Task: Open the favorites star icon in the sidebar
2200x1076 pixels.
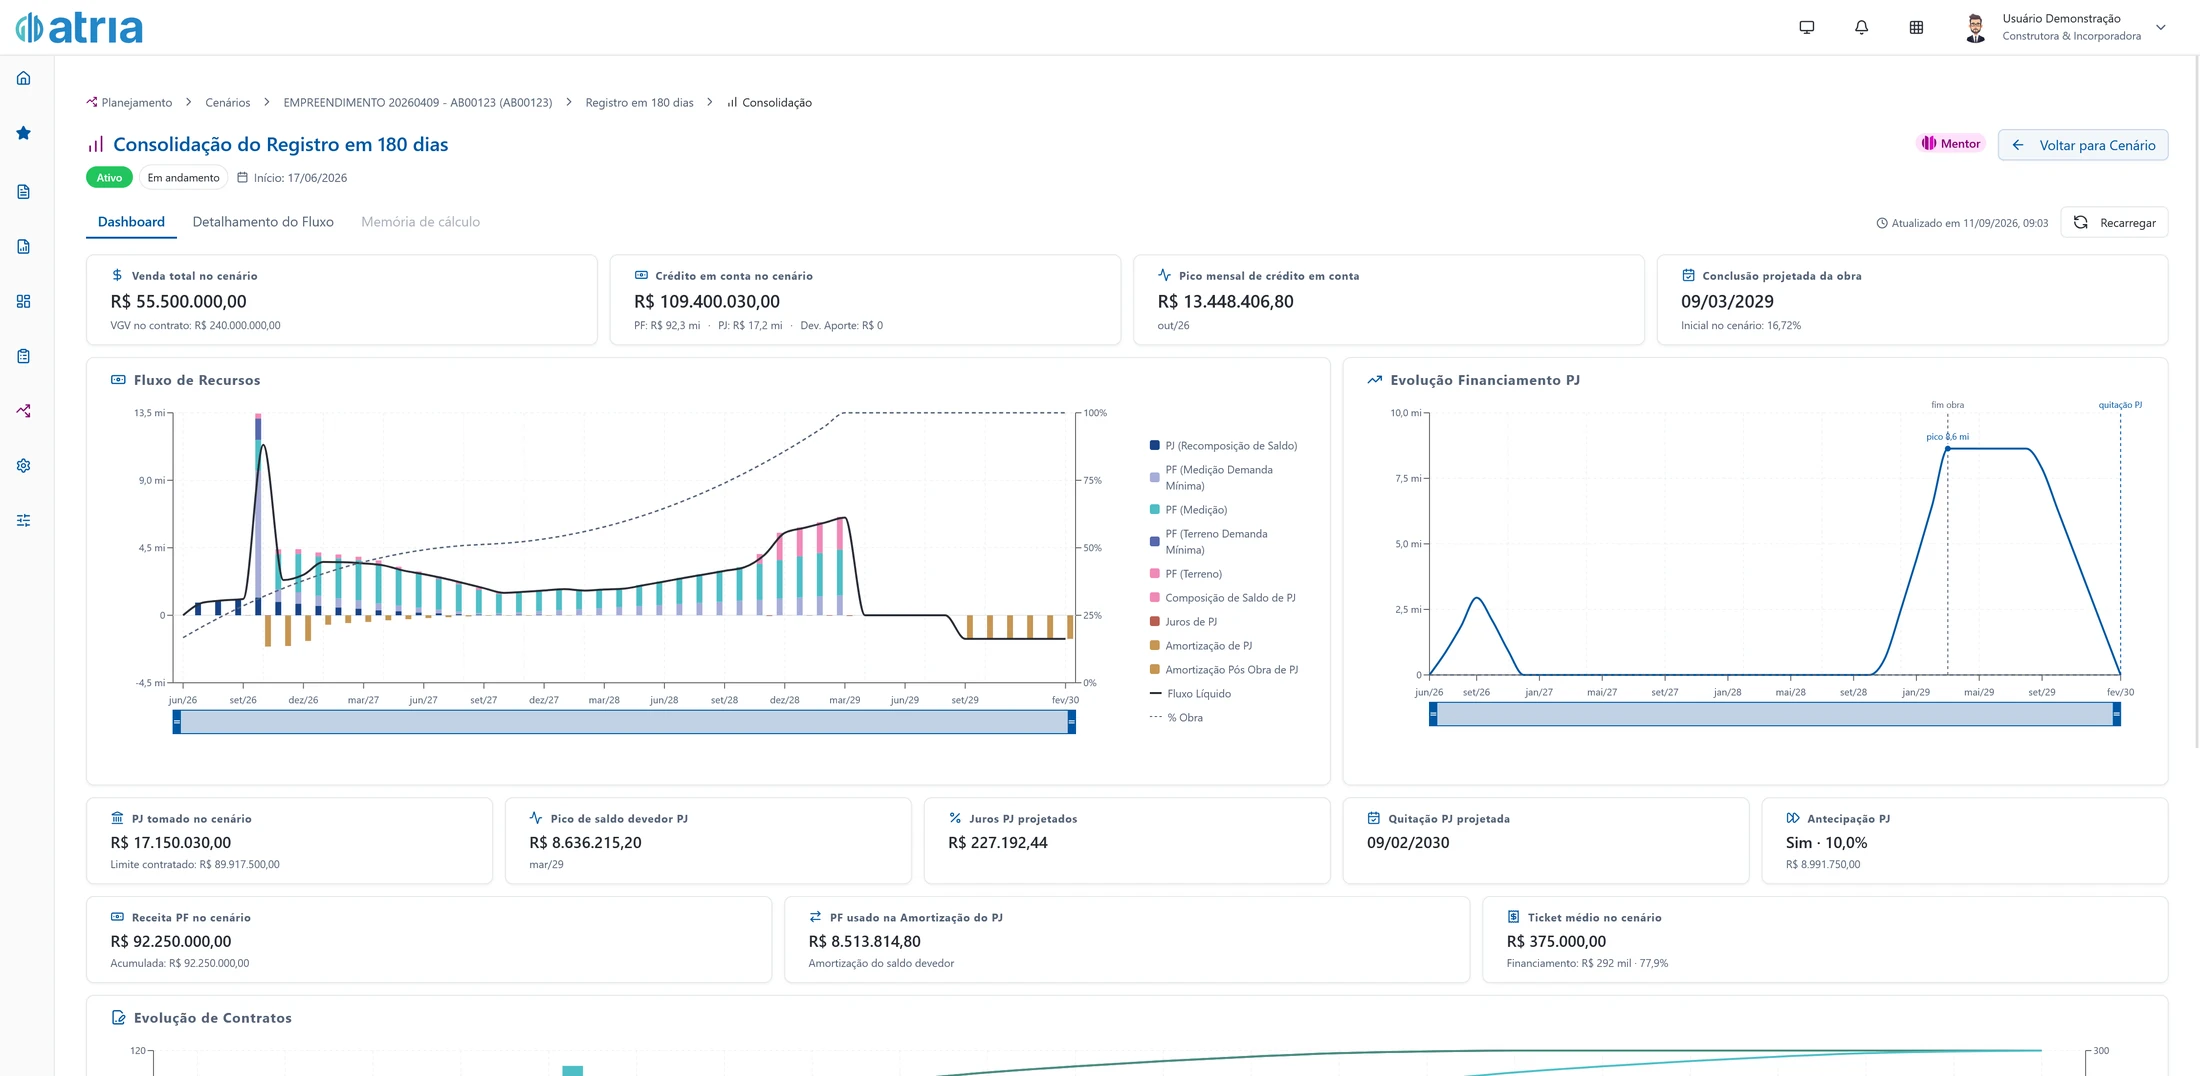Action: [23, 133]
